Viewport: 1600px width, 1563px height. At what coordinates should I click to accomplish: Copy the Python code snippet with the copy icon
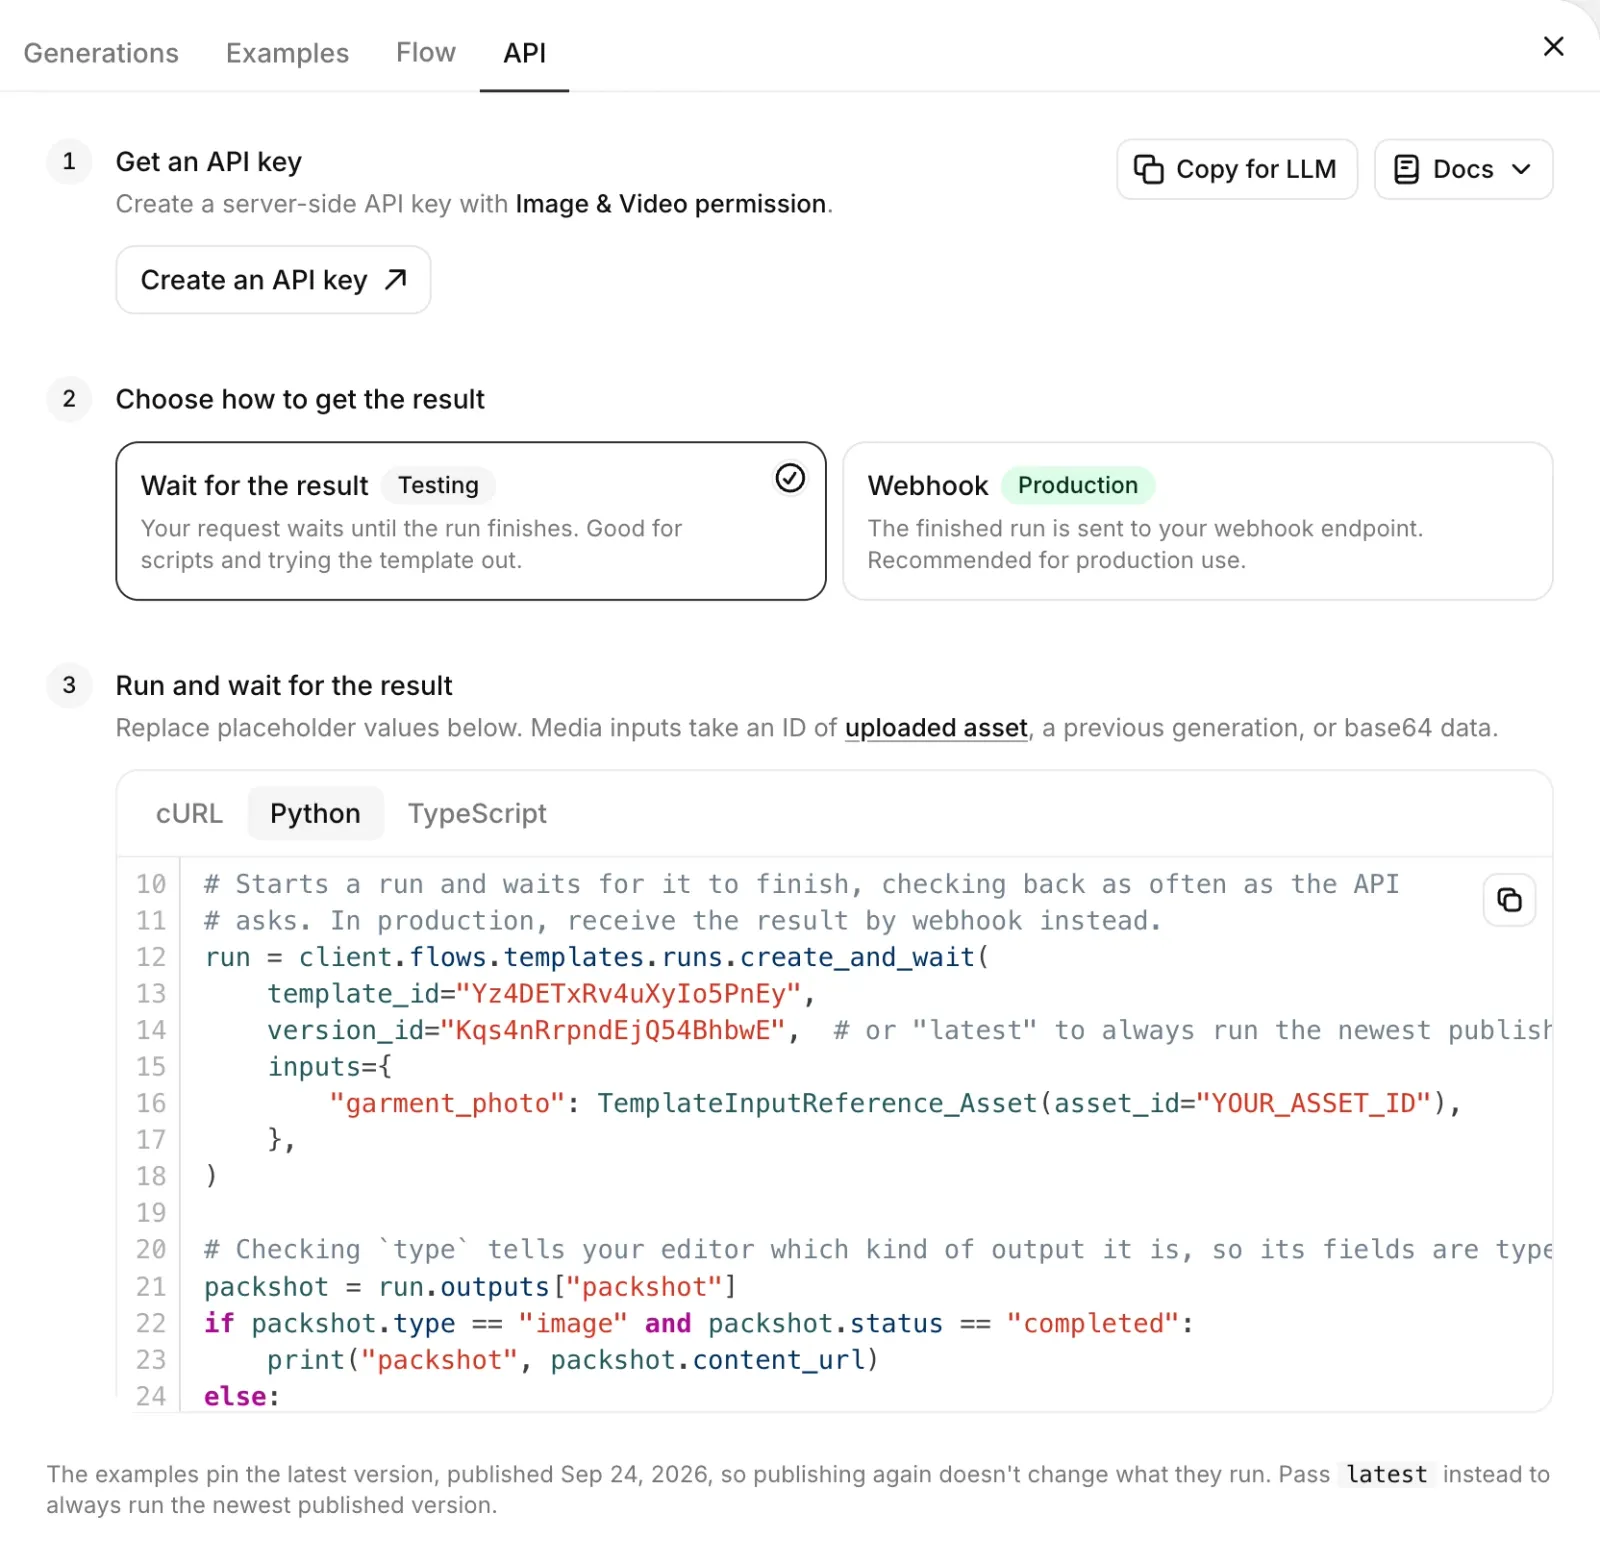click(1509, 900)
